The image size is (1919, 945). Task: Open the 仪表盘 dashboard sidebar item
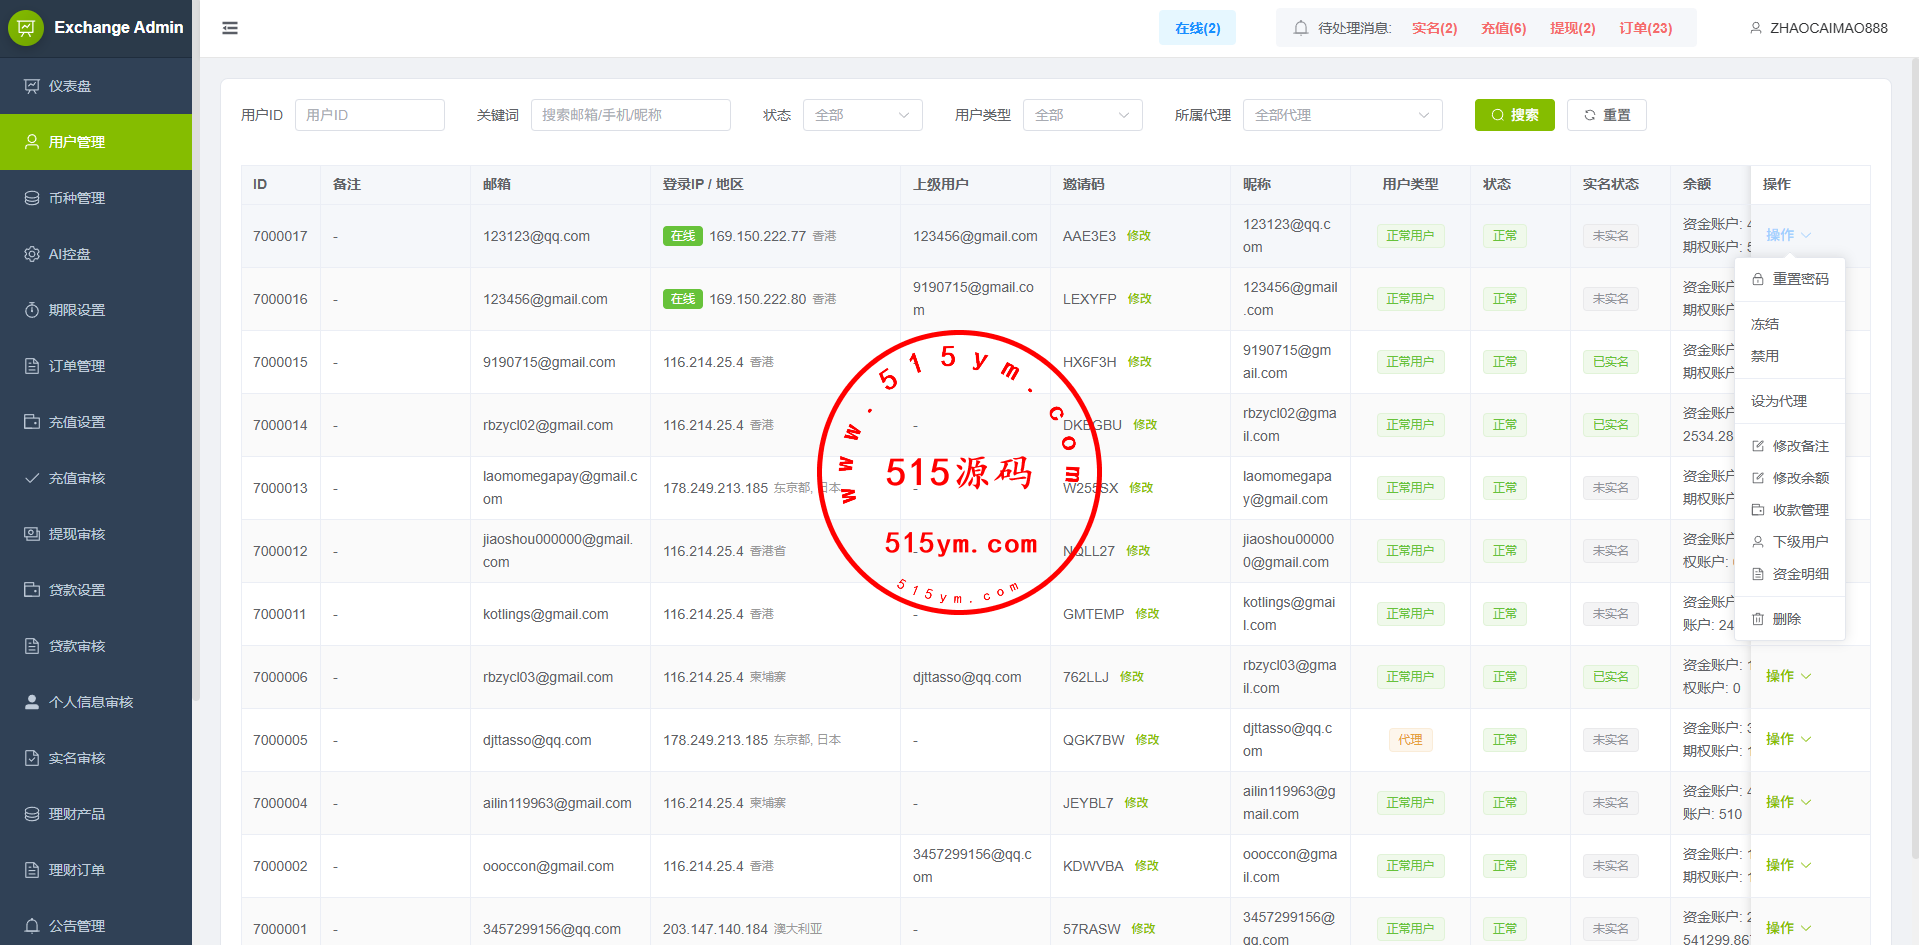(x=70, y=86)
